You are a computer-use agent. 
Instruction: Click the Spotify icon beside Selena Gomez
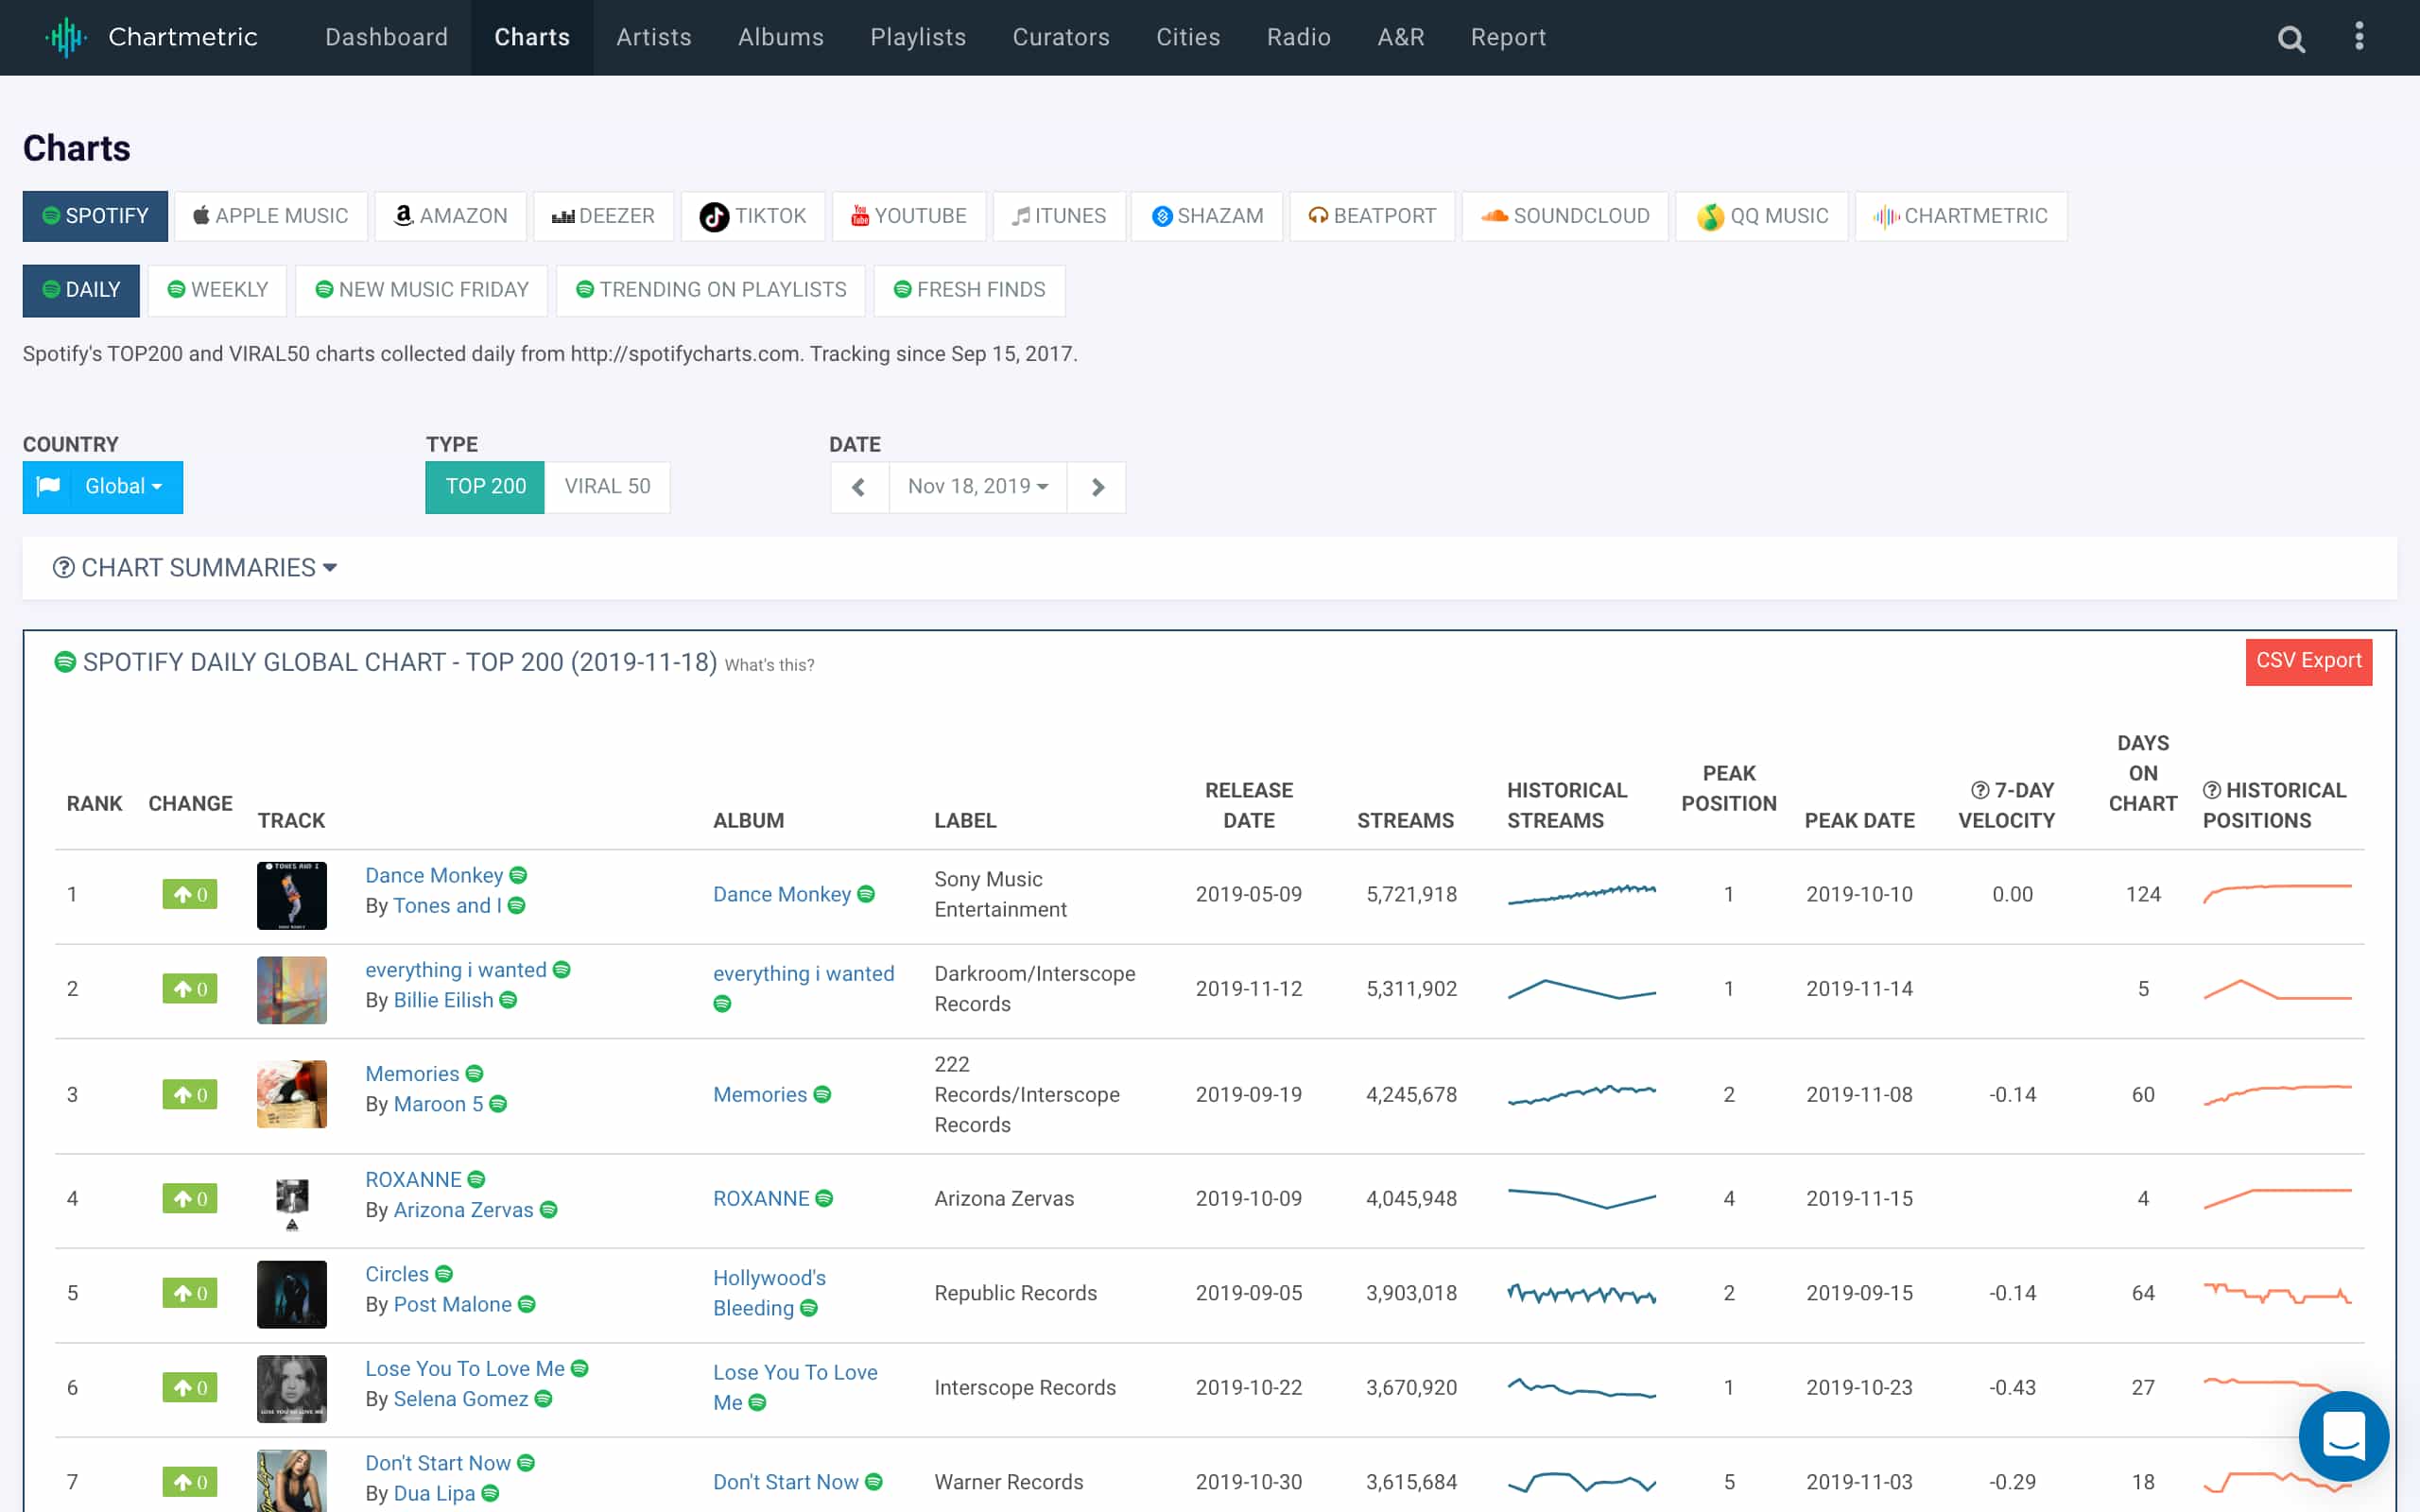pos(543,1398)
